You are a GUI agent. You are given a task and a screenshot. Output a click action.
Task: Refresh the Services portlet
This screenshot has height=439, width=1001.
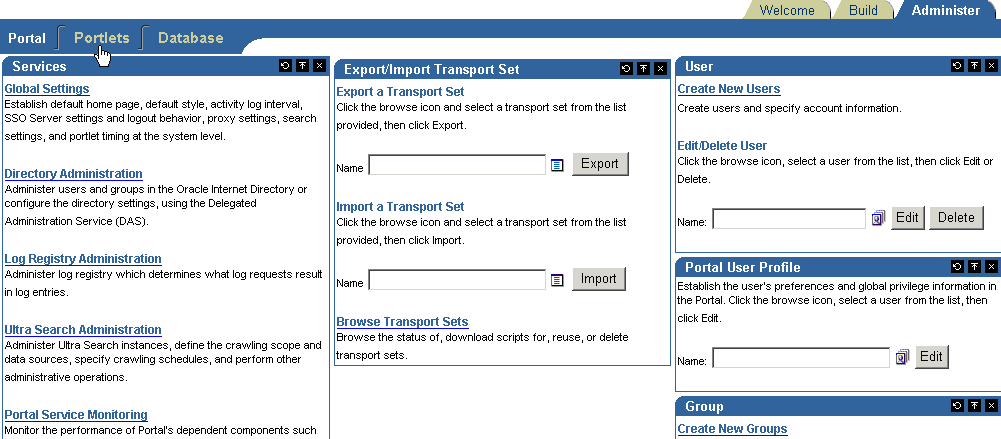[286, 66]
